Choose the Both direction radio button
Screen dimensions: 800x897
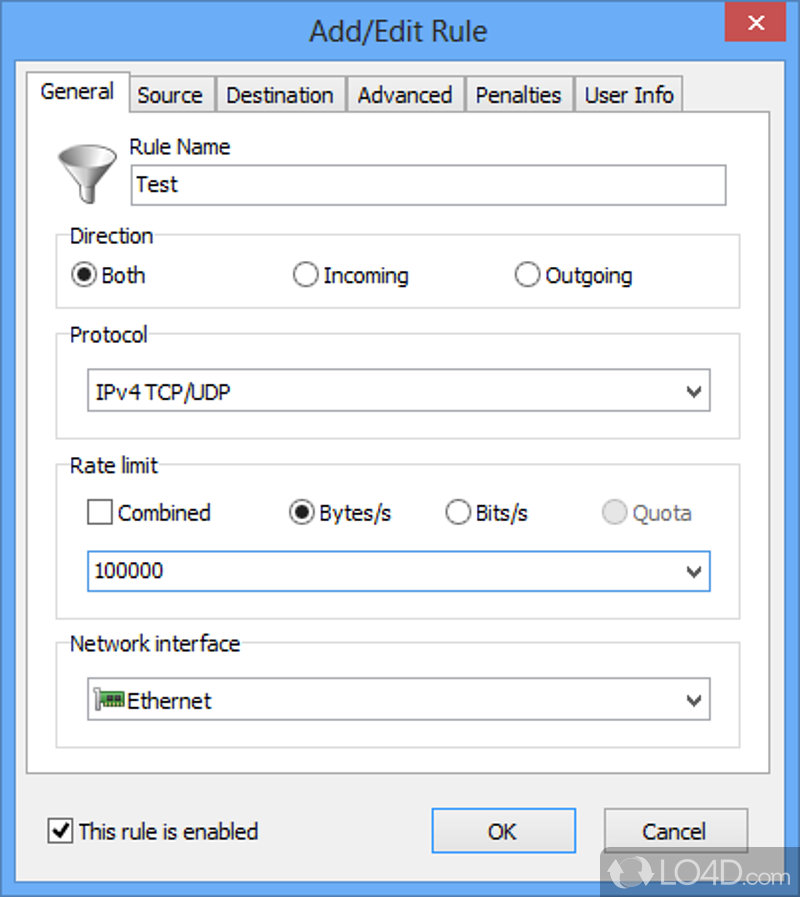tap(84, 275)
